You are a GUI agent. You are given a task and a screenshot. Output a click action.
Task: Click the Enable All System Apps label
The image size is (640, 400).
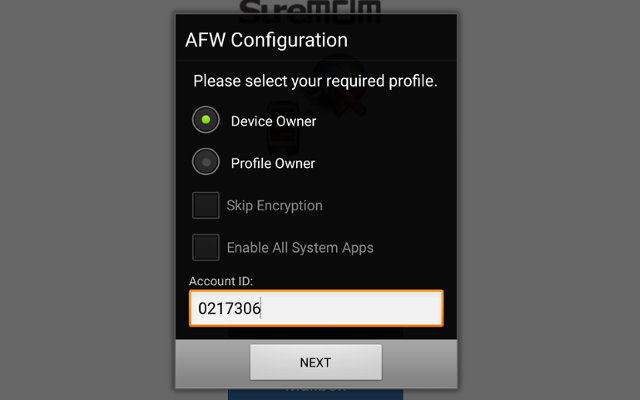(300, 248)
